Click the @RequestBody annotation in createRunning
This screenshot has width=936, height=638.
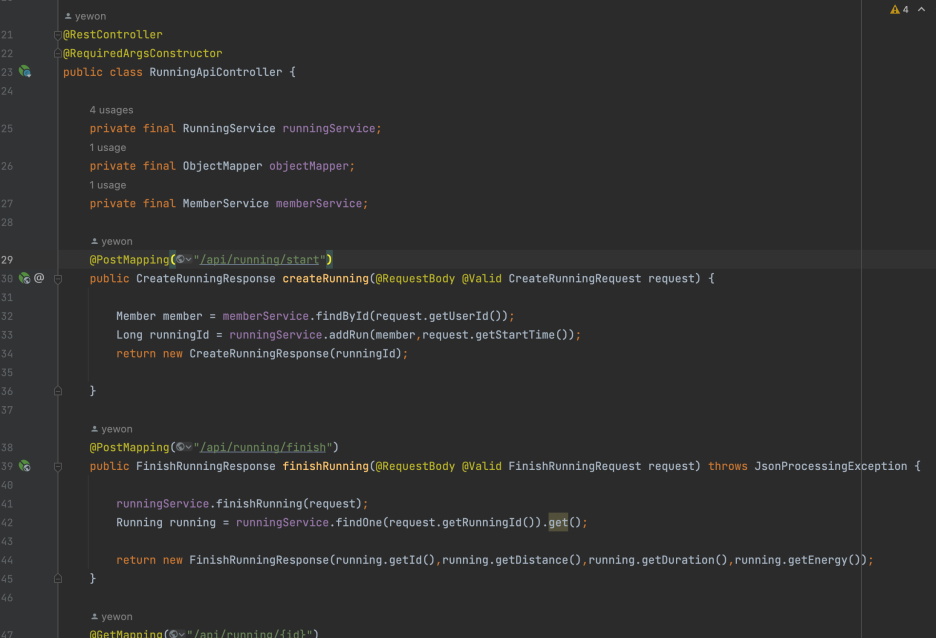415,279
